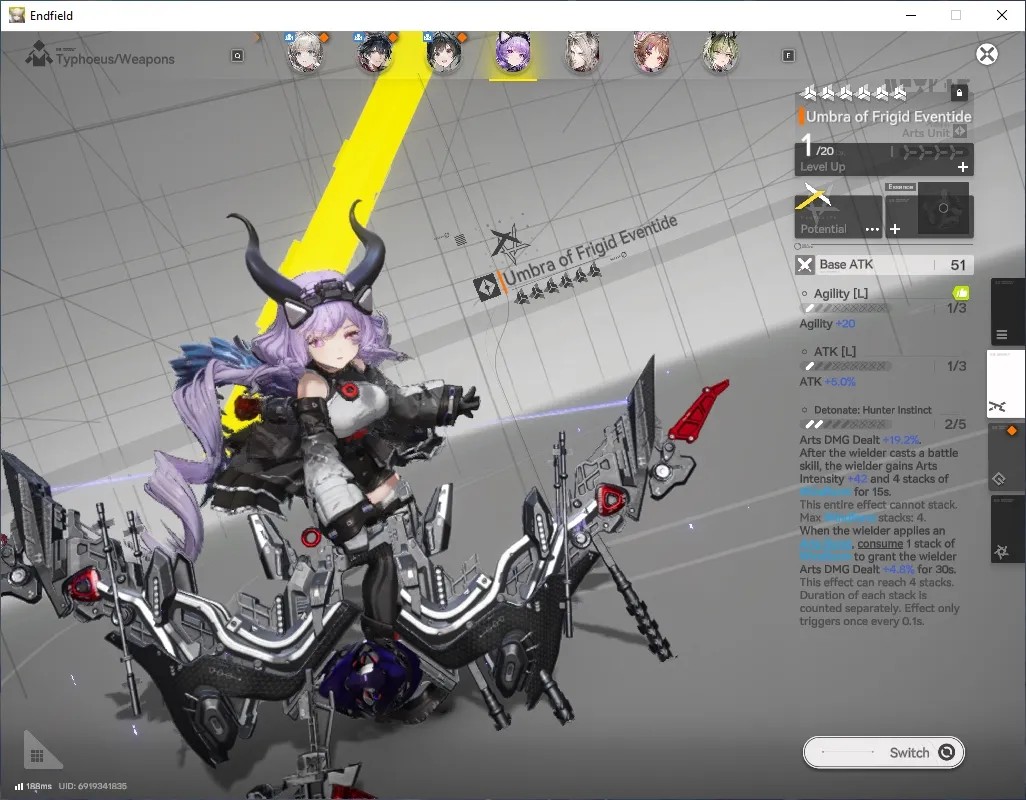Close the weapons screen with the X icon
1026x800 pixels.
tap(987, 54)
